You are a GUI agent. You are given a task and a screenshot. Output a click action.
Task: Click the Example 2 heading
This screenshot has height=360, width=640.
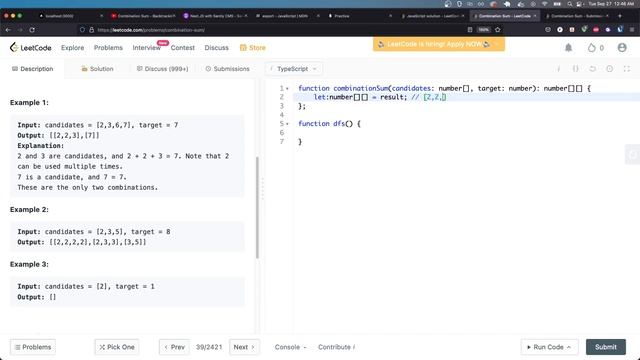coord(29,209)
